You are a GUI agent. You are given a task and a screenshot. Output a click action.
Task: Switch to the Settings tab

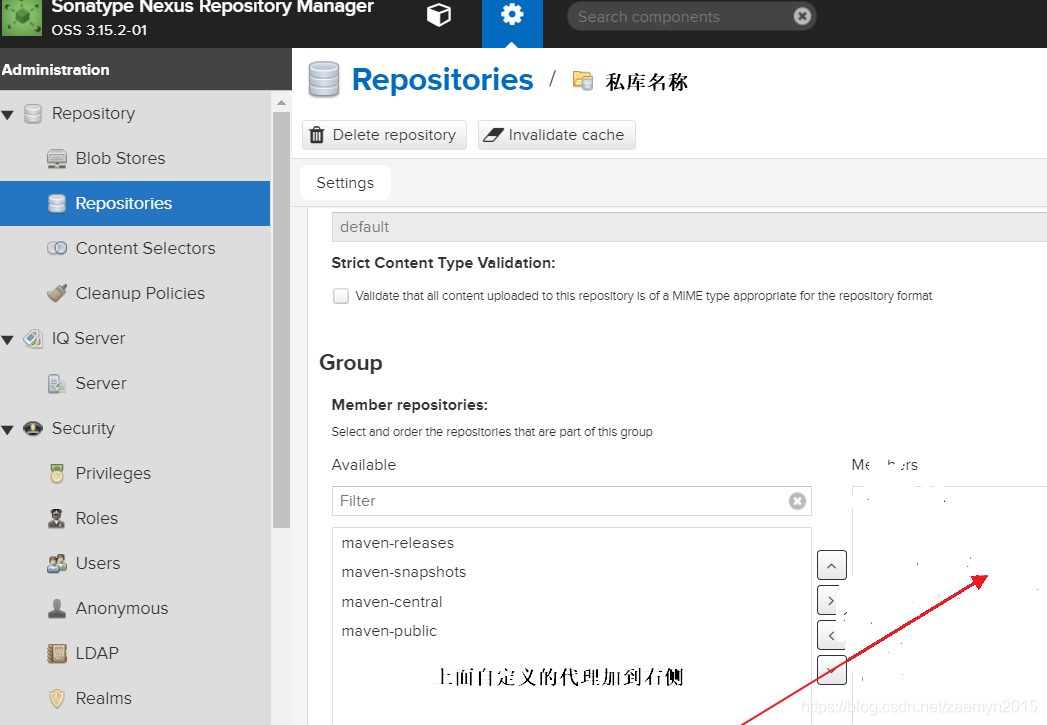click(x=345, y=183)
